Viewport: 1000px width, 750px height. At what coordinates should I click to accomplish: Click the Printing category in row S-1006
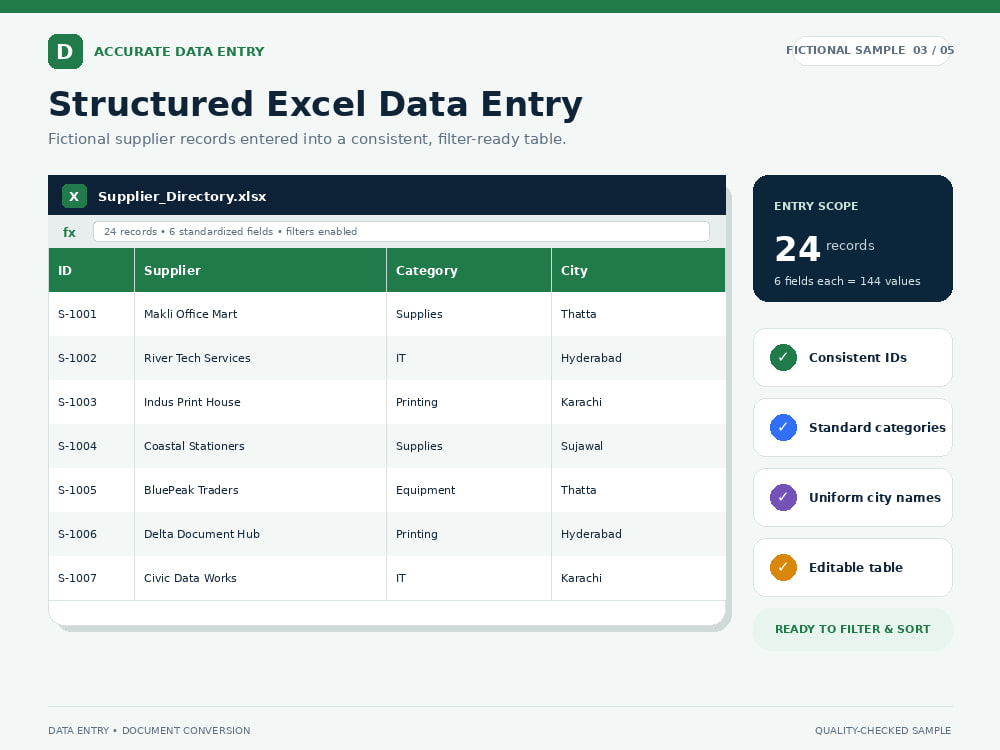[469, 534]
